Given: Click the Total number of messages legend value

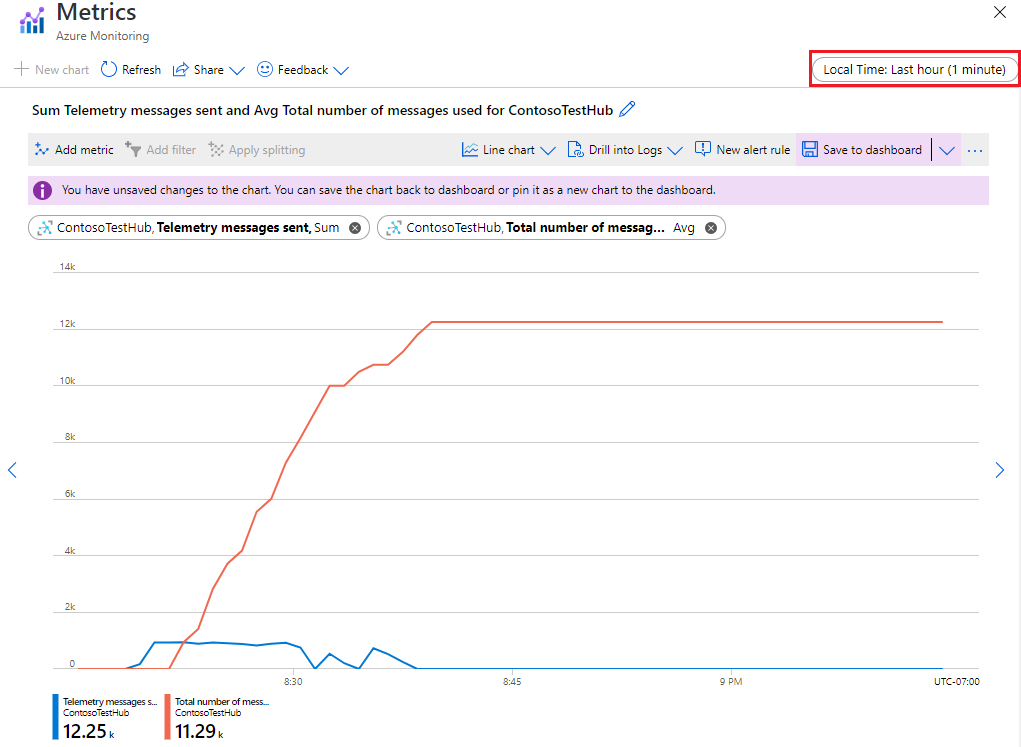Looking at the screenshot, I should click(x=197, y=731).
